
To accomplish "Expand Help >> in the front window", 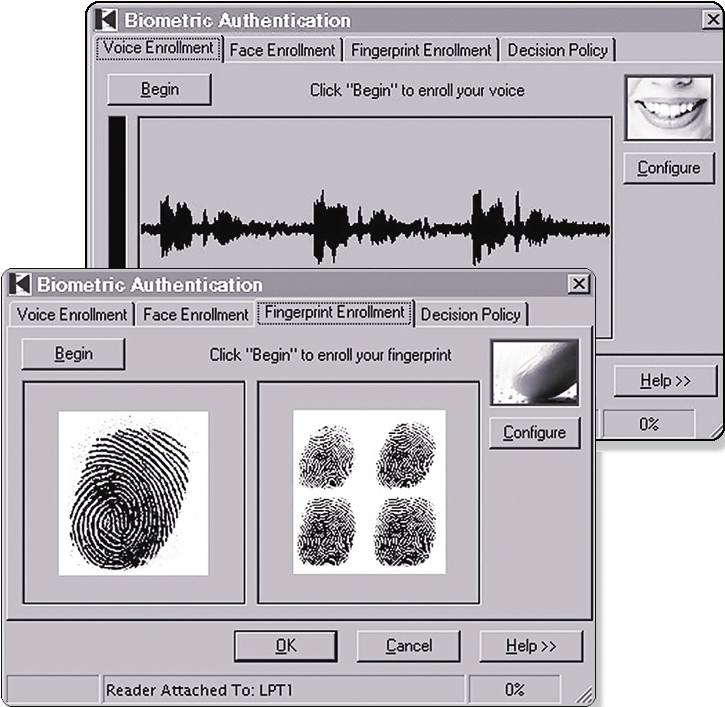I will pos(531,646).
